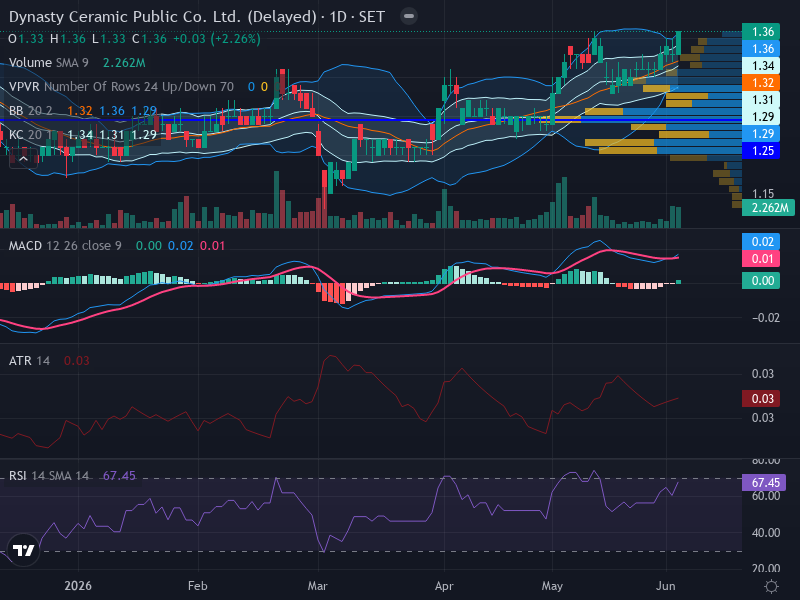The image size is (800, 600).
Task: Click the 2.262M volume axis label
Action: [x=768, y=208]
